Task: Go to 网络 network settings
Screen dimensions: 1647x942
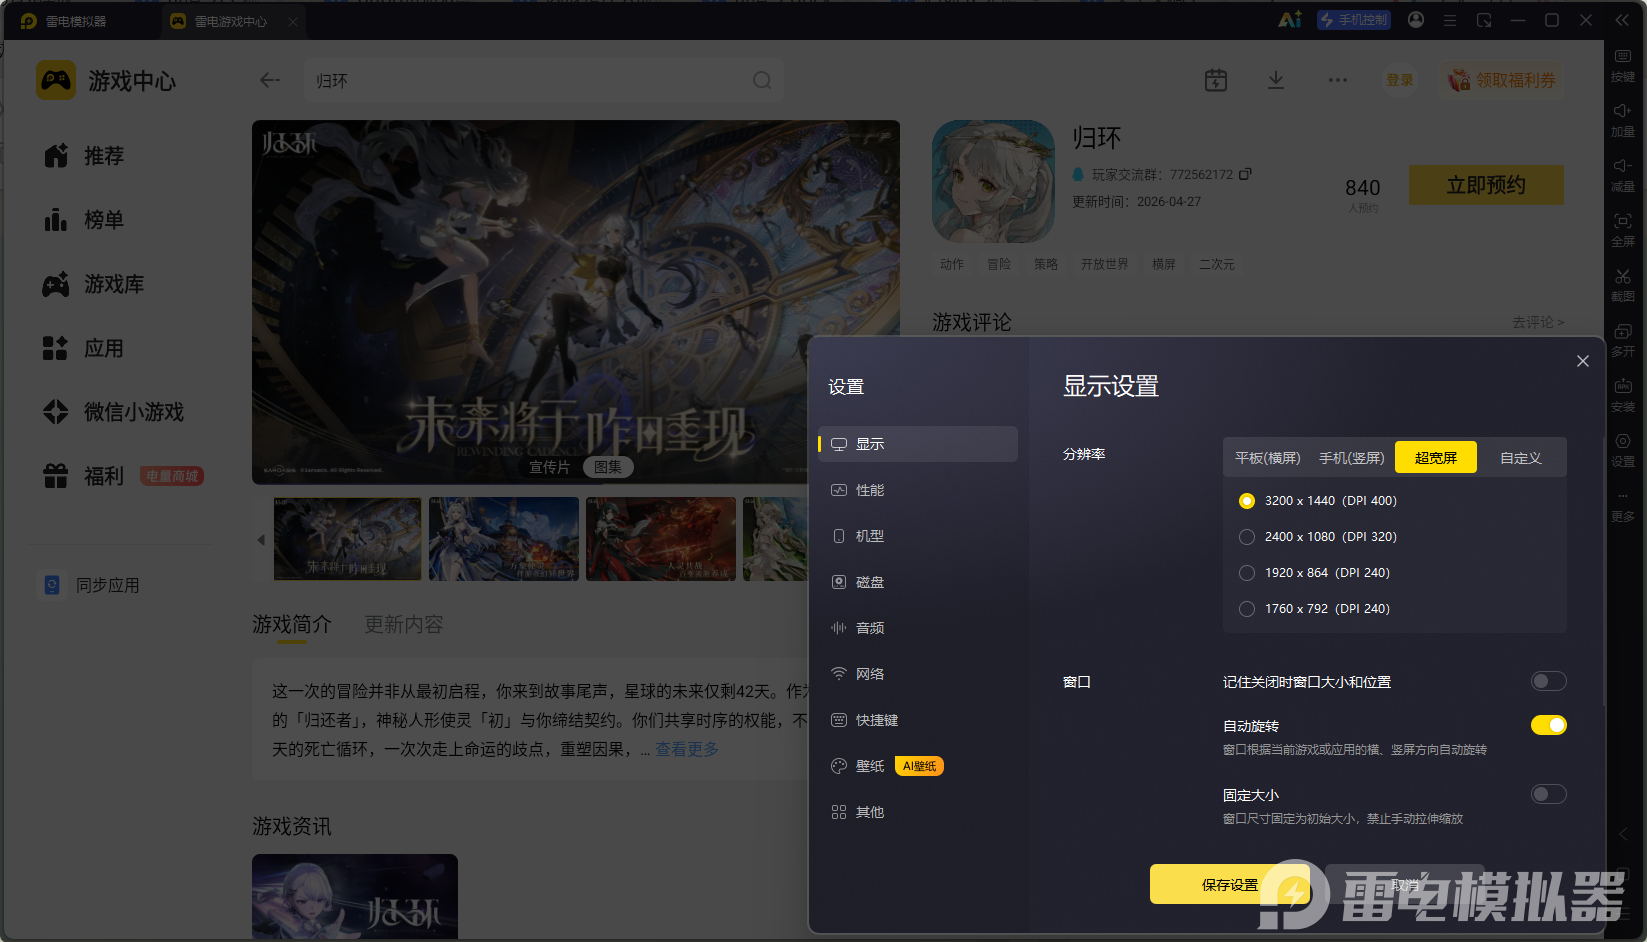Action: point(918,674)
